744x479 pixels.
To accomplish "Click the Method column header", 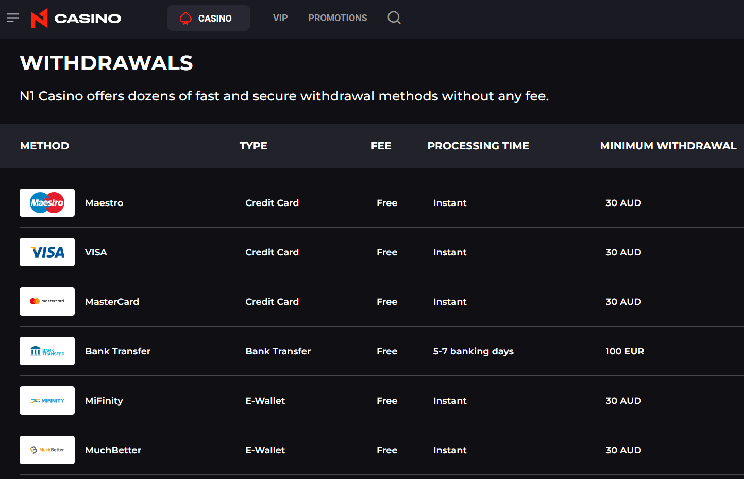I will (x=45, y=146).
